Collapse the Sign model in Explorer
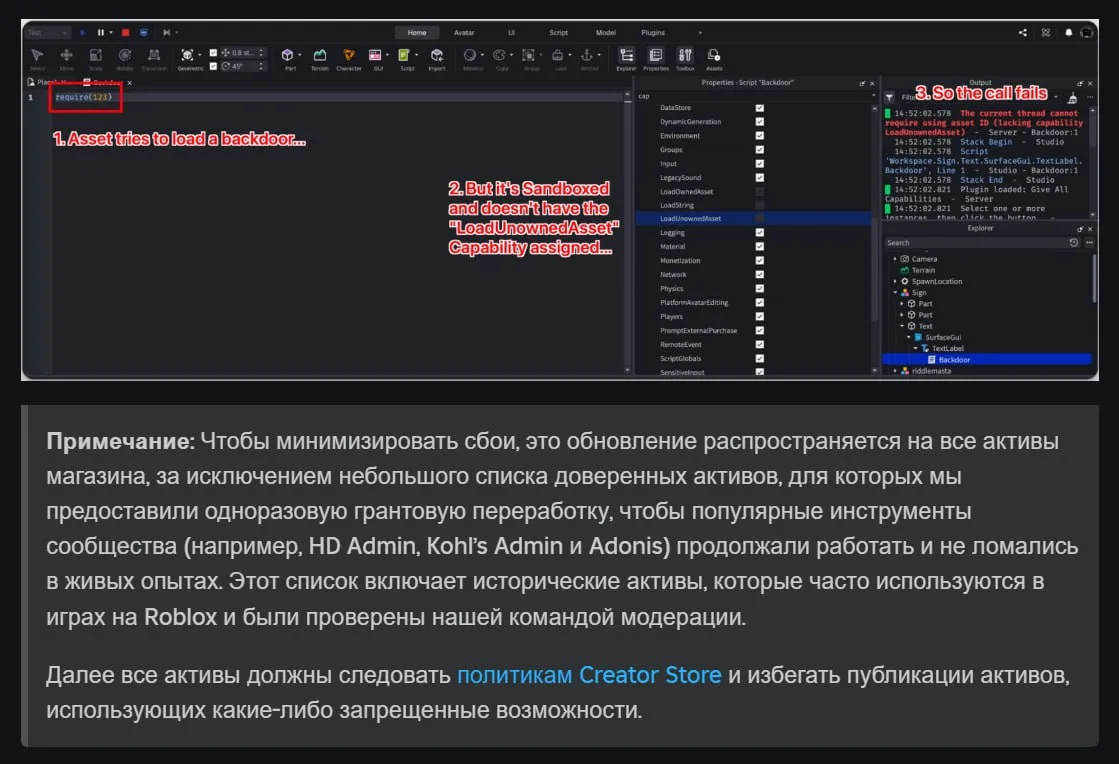 [x=895, y=292]
